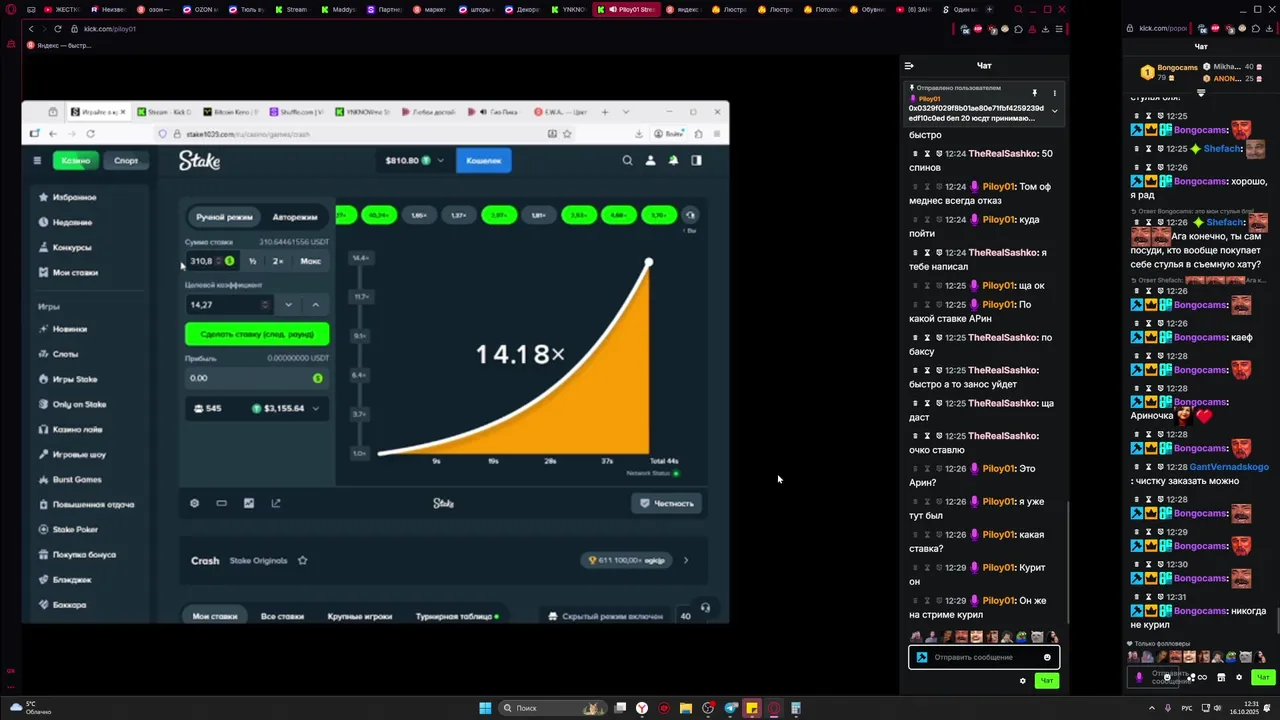The height and width of the screenshot is (720, 1280).
Task: Open Крупные игроки tab
Action: [x=360, y=616]
